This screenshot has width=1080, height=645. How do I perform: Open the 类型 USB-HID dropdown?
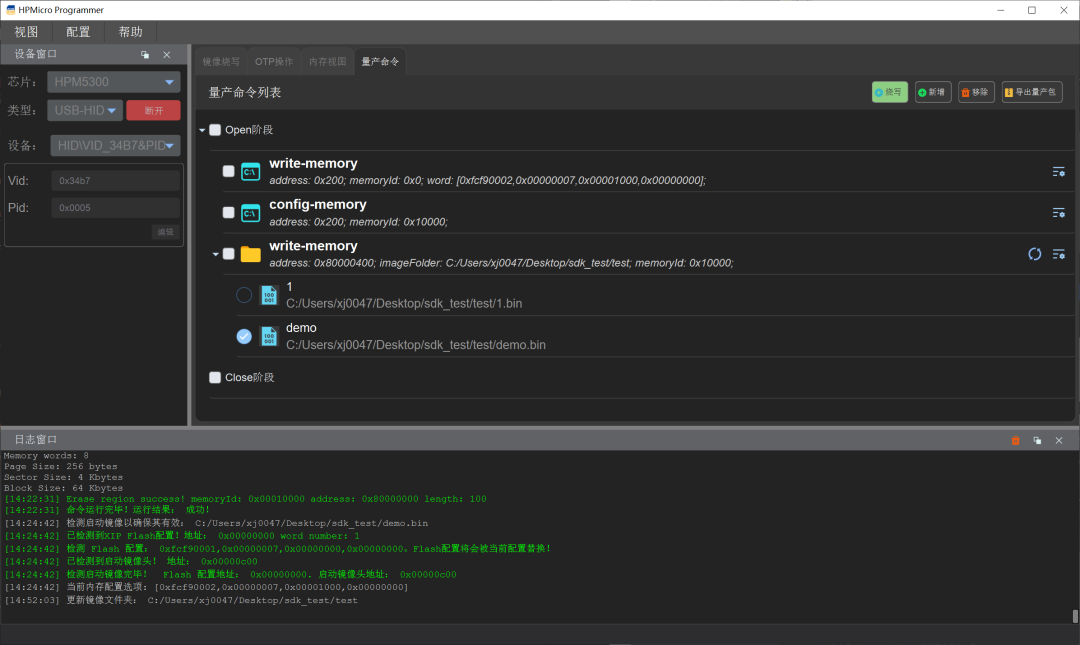85,110
